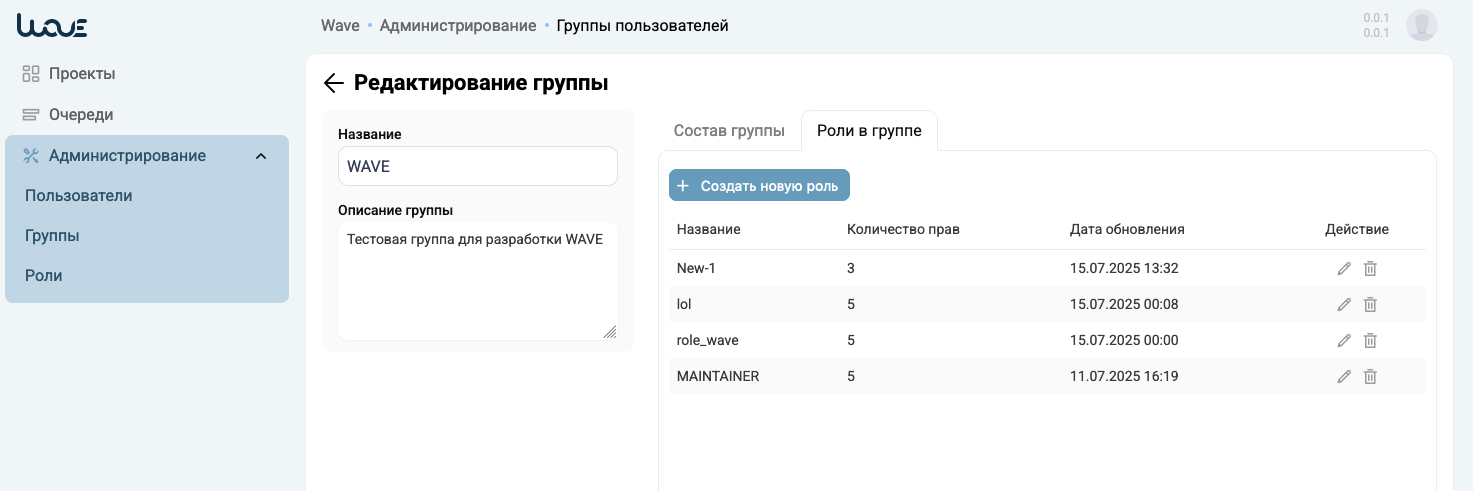Delete the New-1 role with trash icon

point(1371,268)
